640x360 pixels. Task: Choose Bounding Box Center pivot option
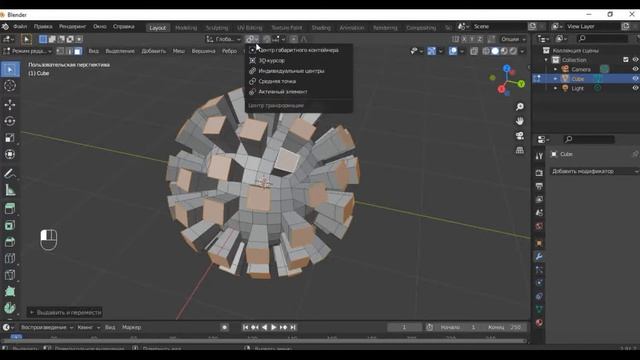point(299,50)
